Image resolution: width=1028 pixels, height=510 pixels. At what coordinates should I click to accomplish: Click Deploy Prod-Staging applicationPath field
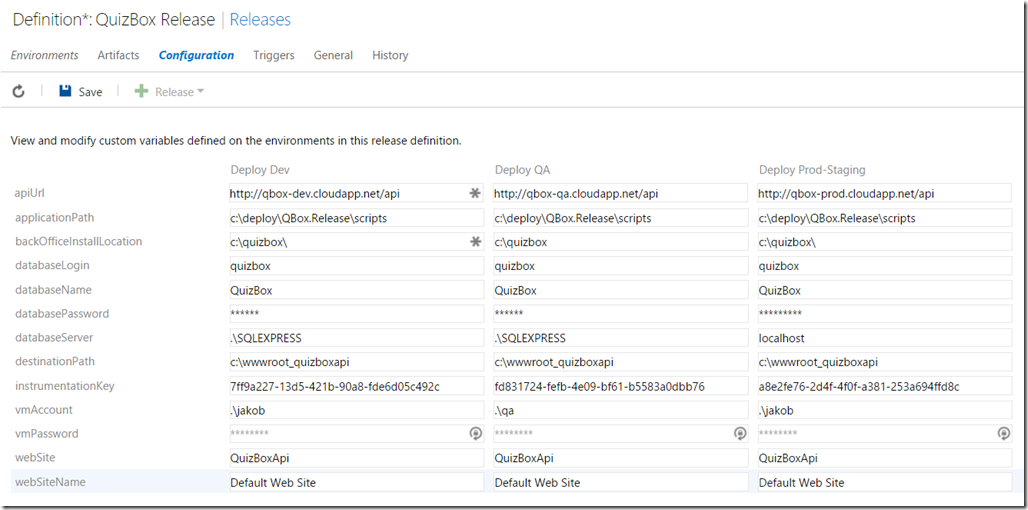tap(884, 218)
